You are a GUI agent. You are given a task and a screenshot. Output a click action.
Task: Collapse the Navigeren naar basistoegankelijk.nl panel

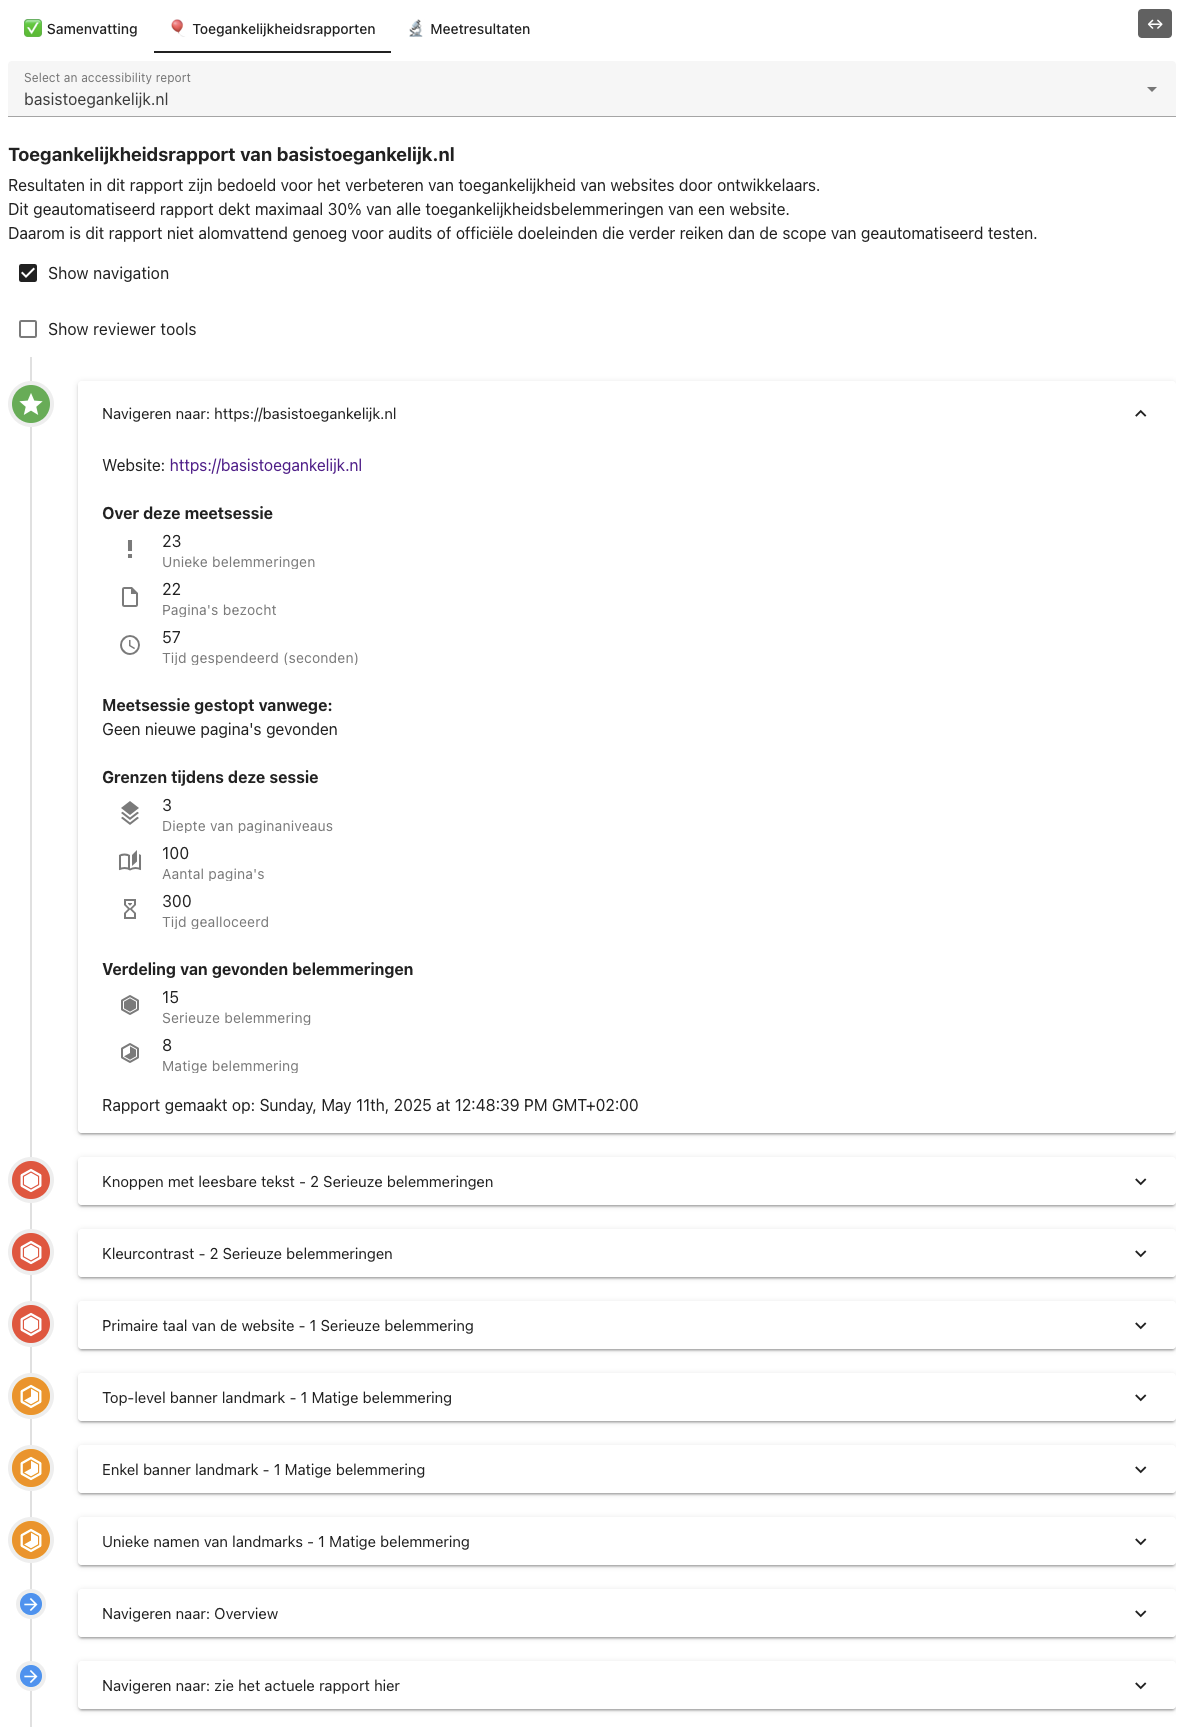pyautogui.click(x=626, y=413)
